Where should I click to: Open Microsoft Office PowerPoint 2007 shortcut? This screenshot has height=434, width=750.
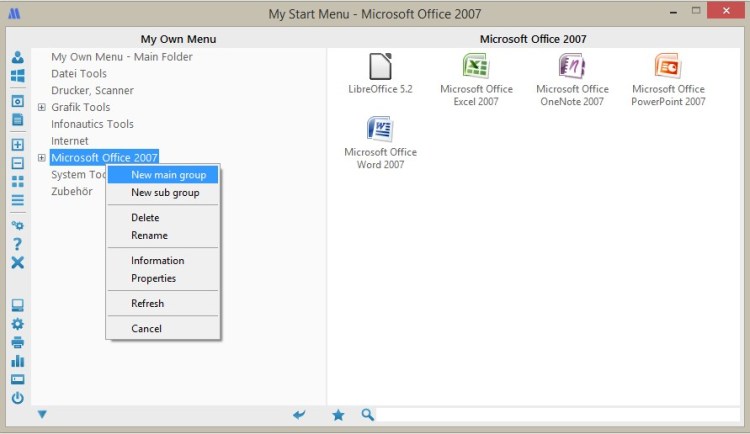(x=668, y=79)
